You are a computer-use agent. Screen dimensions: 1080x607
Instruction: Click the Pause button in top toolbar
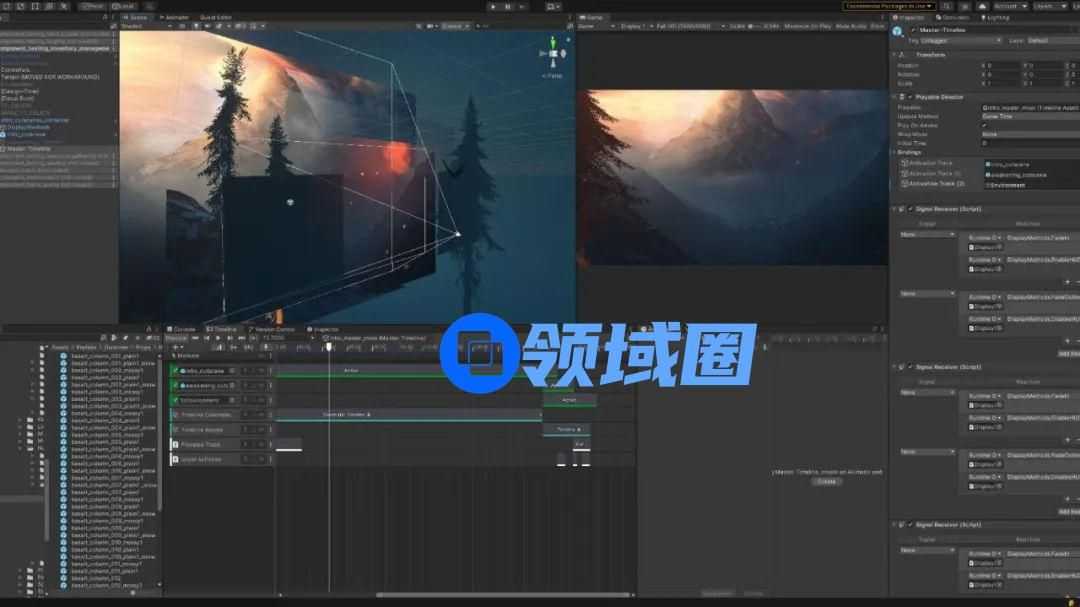coord(508,6)
